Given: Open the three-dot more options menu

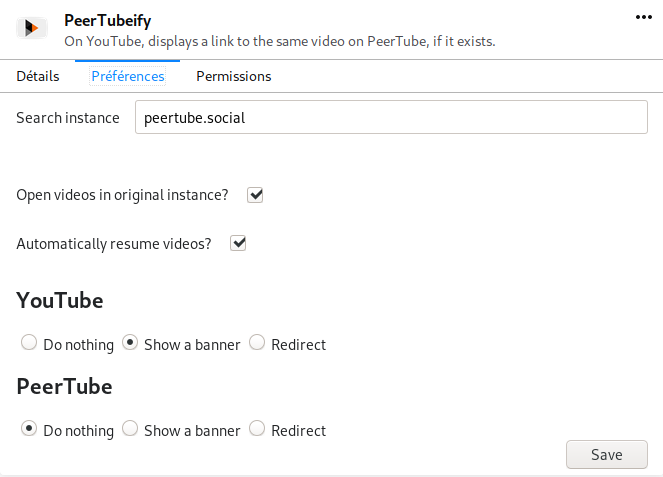Looking at the screenshot, I should (x=644, y=17).
